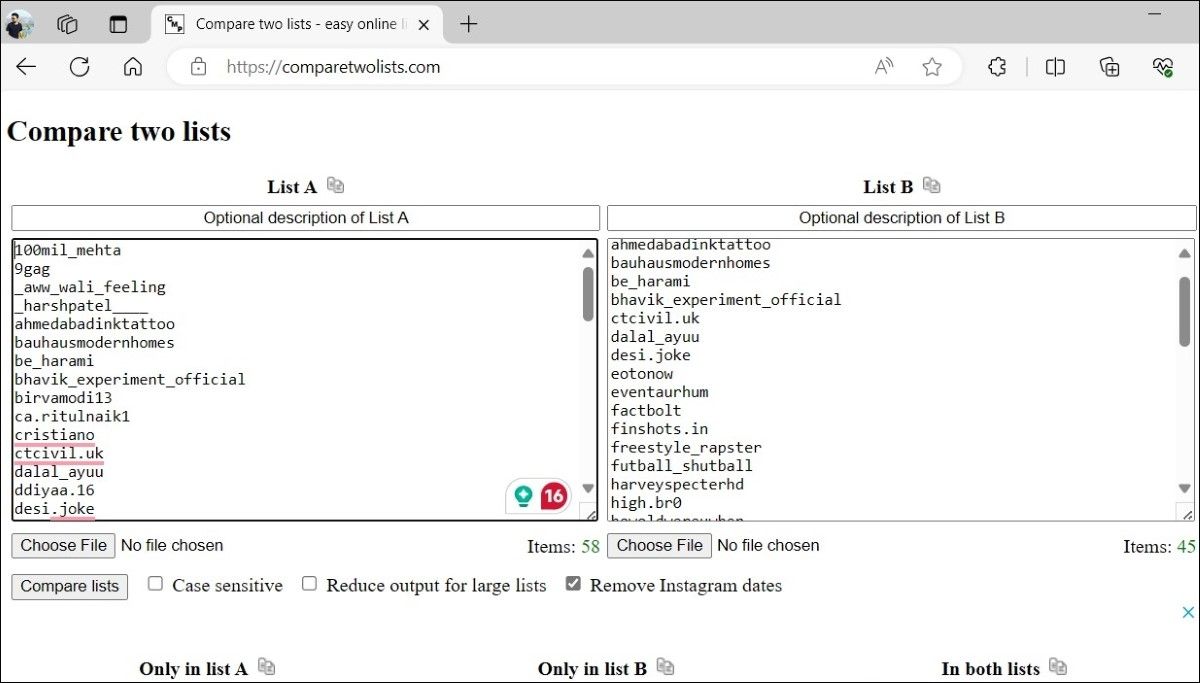Refresh the page
Image resolution: width=1200 pixels, height=683 pixels.
(79, 67)
